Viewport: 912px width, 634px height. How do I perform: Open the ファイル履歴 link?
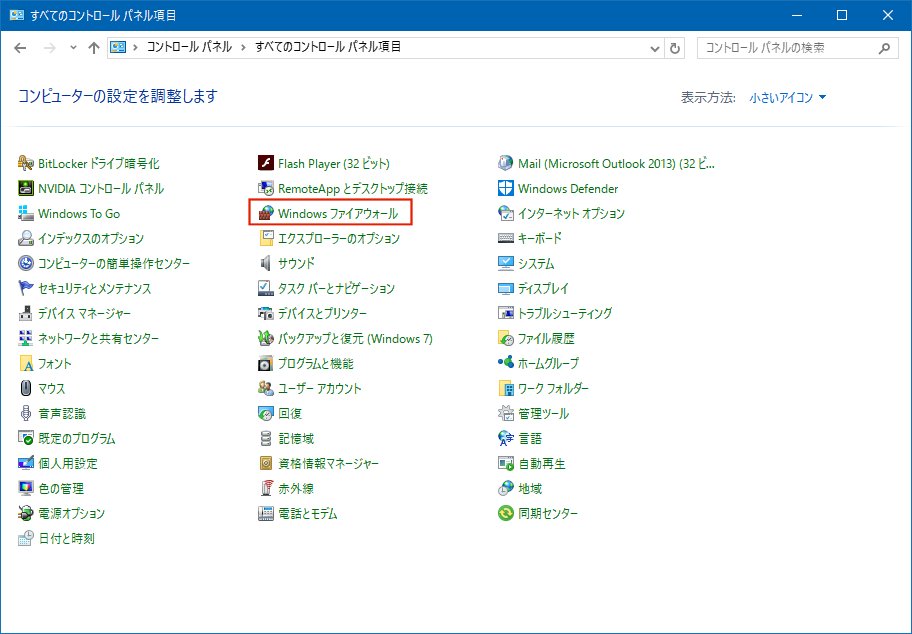coord(546,339)
